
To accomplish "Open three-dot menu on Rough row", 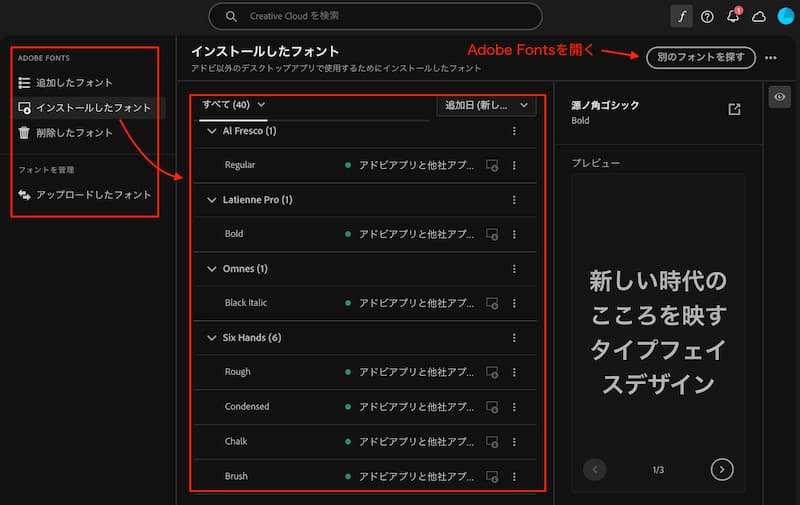I will coord(514,372).
